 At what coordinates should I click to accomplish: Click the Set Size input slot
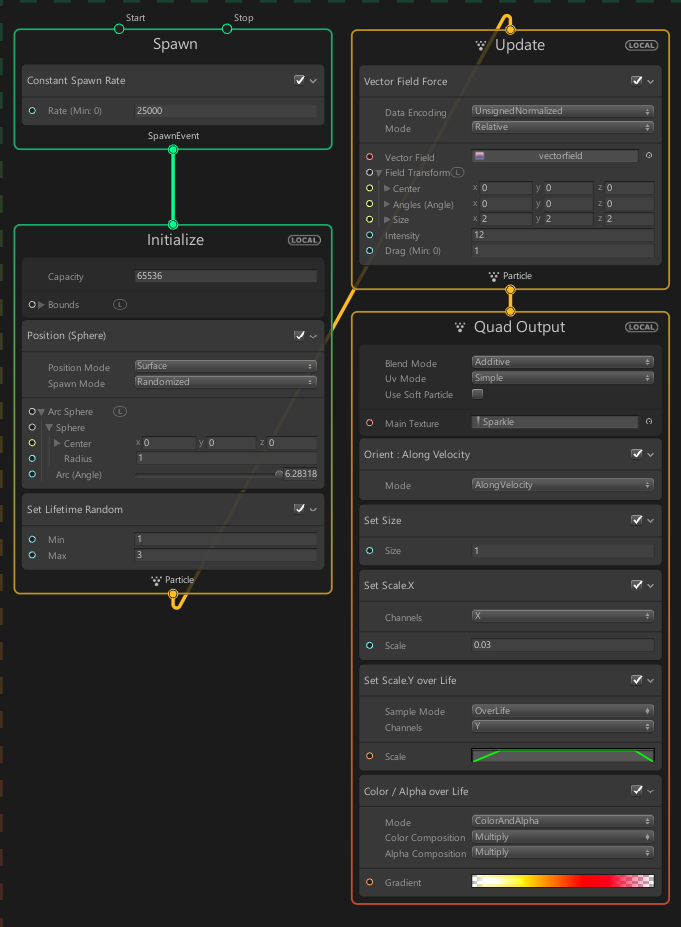[x=369, y=550]
